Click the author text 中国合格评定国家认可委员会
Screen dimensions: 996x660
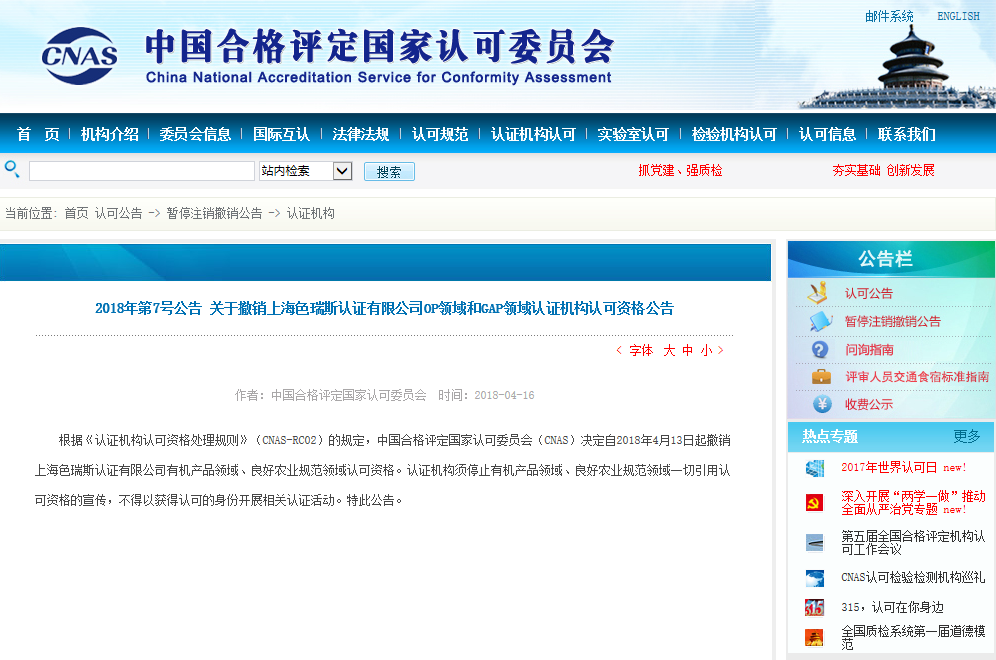pos(349,395)
